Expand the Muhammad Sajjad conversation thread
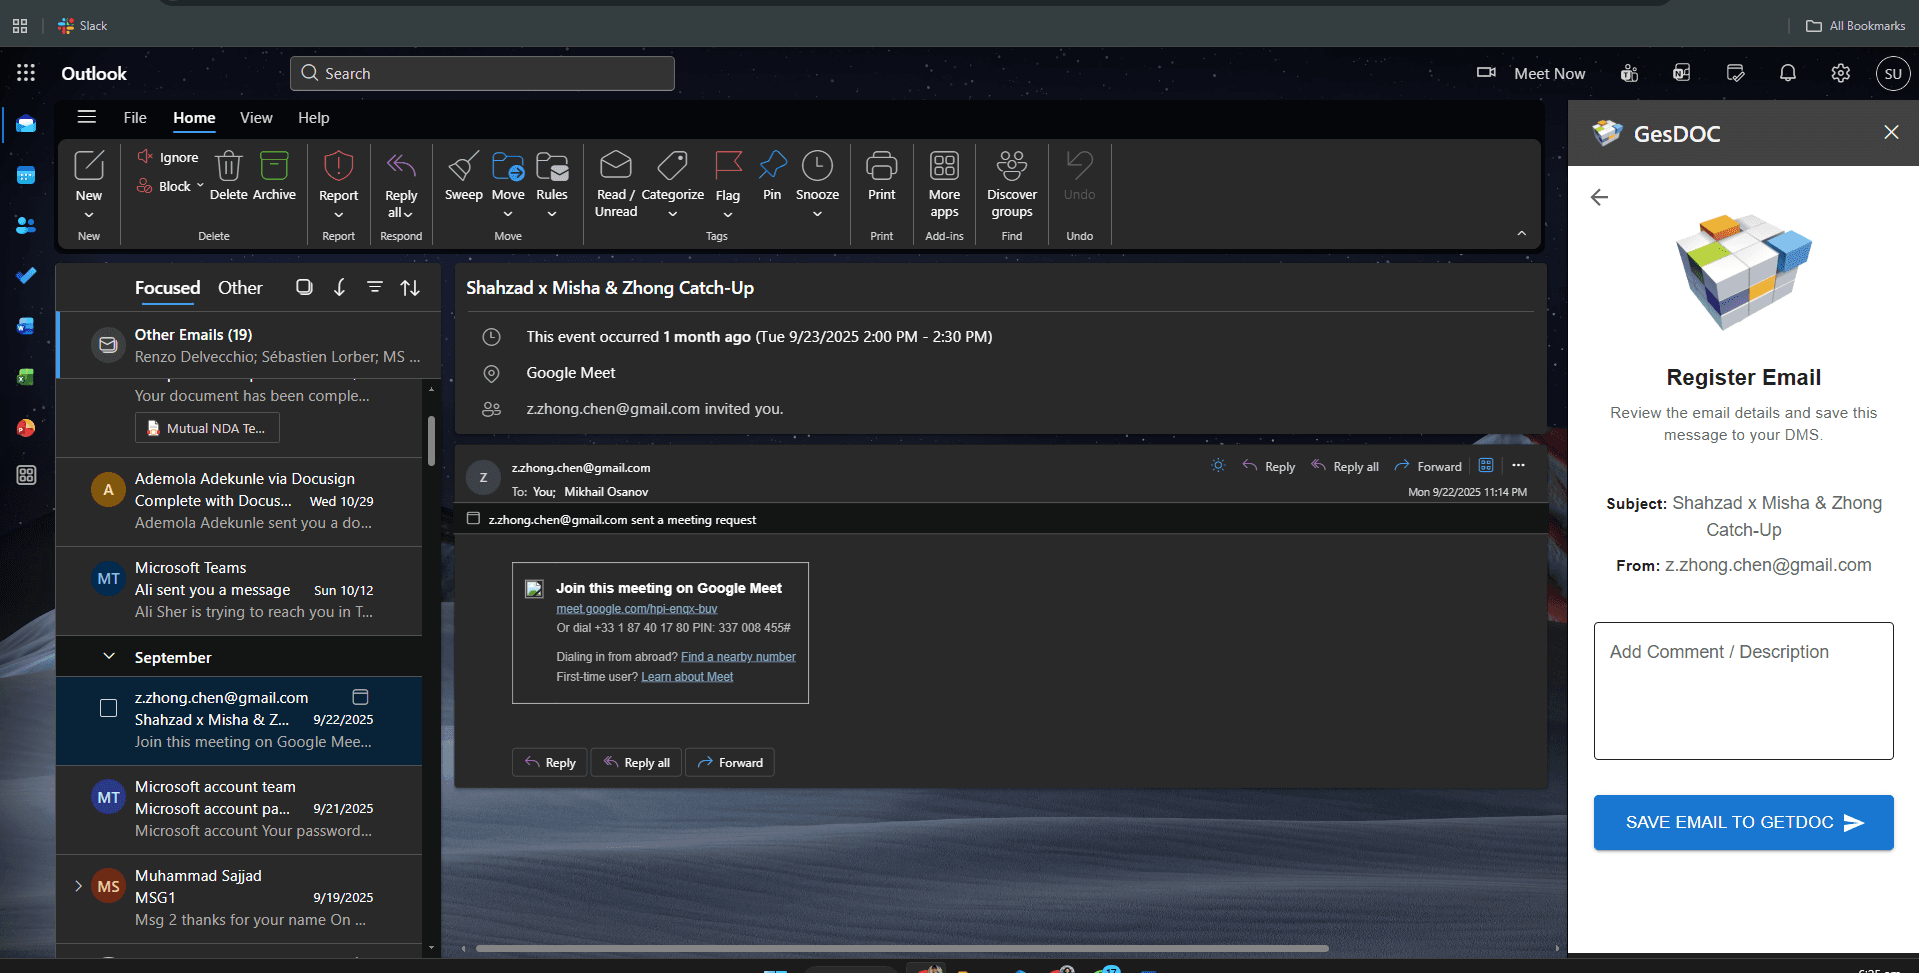This screenshot has width=1919, height=973. [x=78, y=886]
